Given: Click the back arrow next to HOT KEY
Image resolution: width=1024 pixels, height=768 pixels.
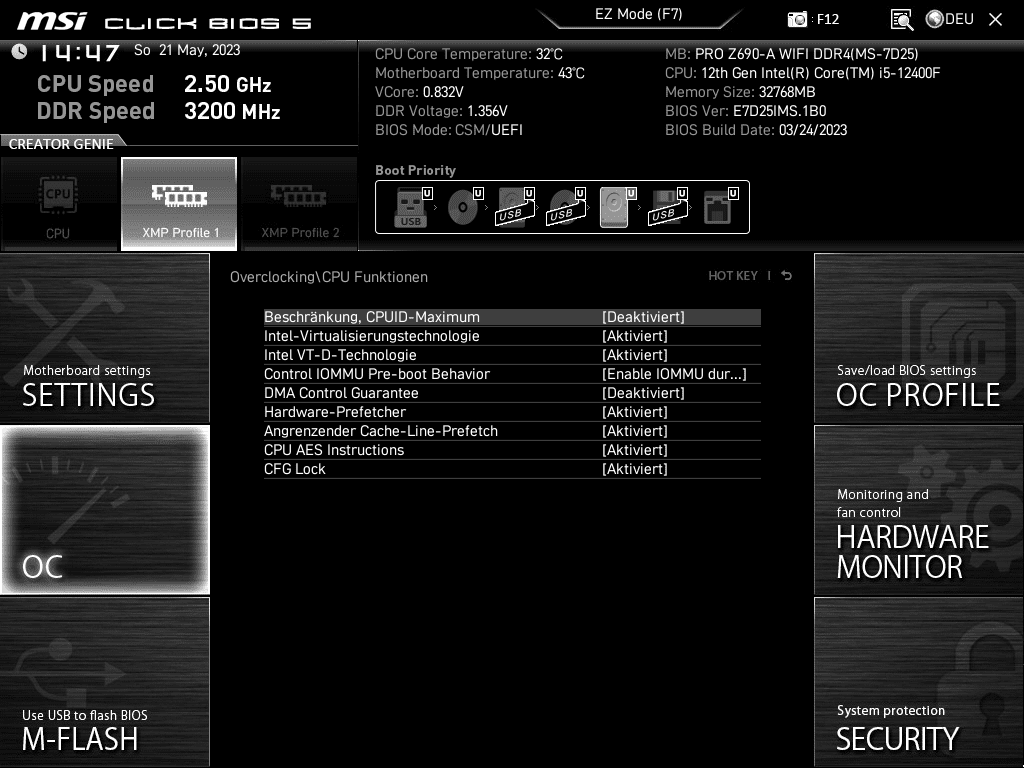Looking at the screenshot, I should pyautogui.click(x=787, y=276).
